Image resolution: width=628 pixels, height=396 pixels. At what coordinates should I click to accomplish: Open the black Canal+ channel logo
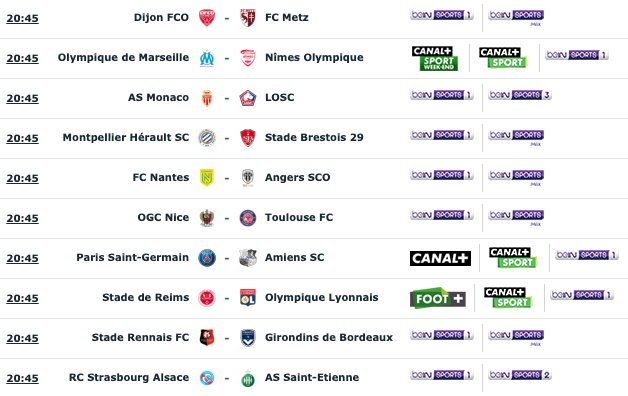440,258
